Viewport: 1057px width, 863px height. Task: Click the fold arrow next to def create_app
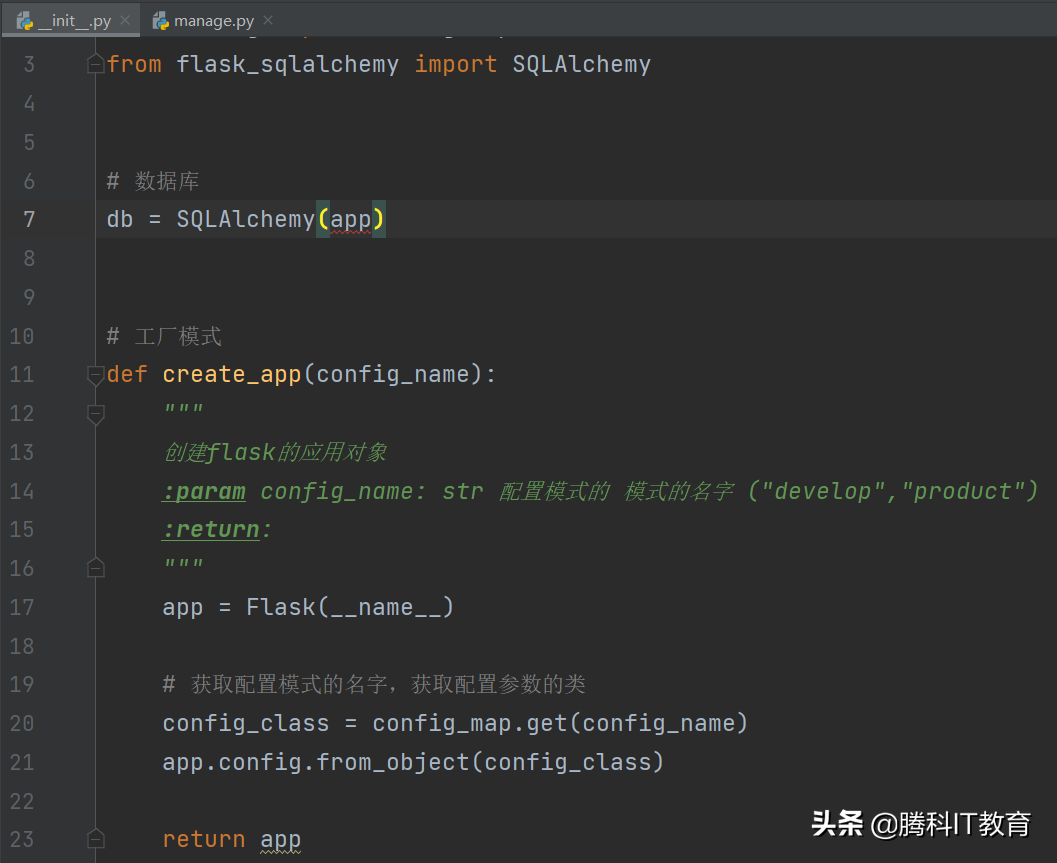point(95,374)
